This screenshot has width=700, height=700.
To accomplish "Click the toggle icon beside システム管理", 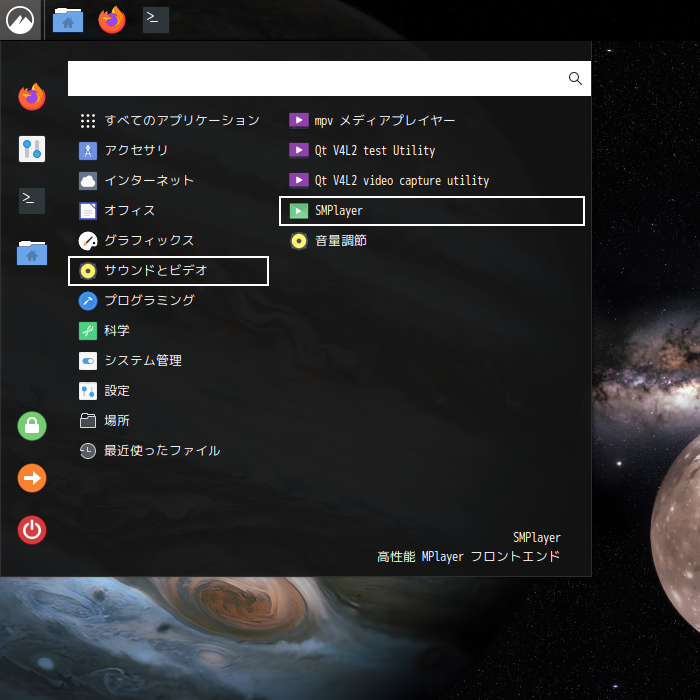I will pos(88,361).
